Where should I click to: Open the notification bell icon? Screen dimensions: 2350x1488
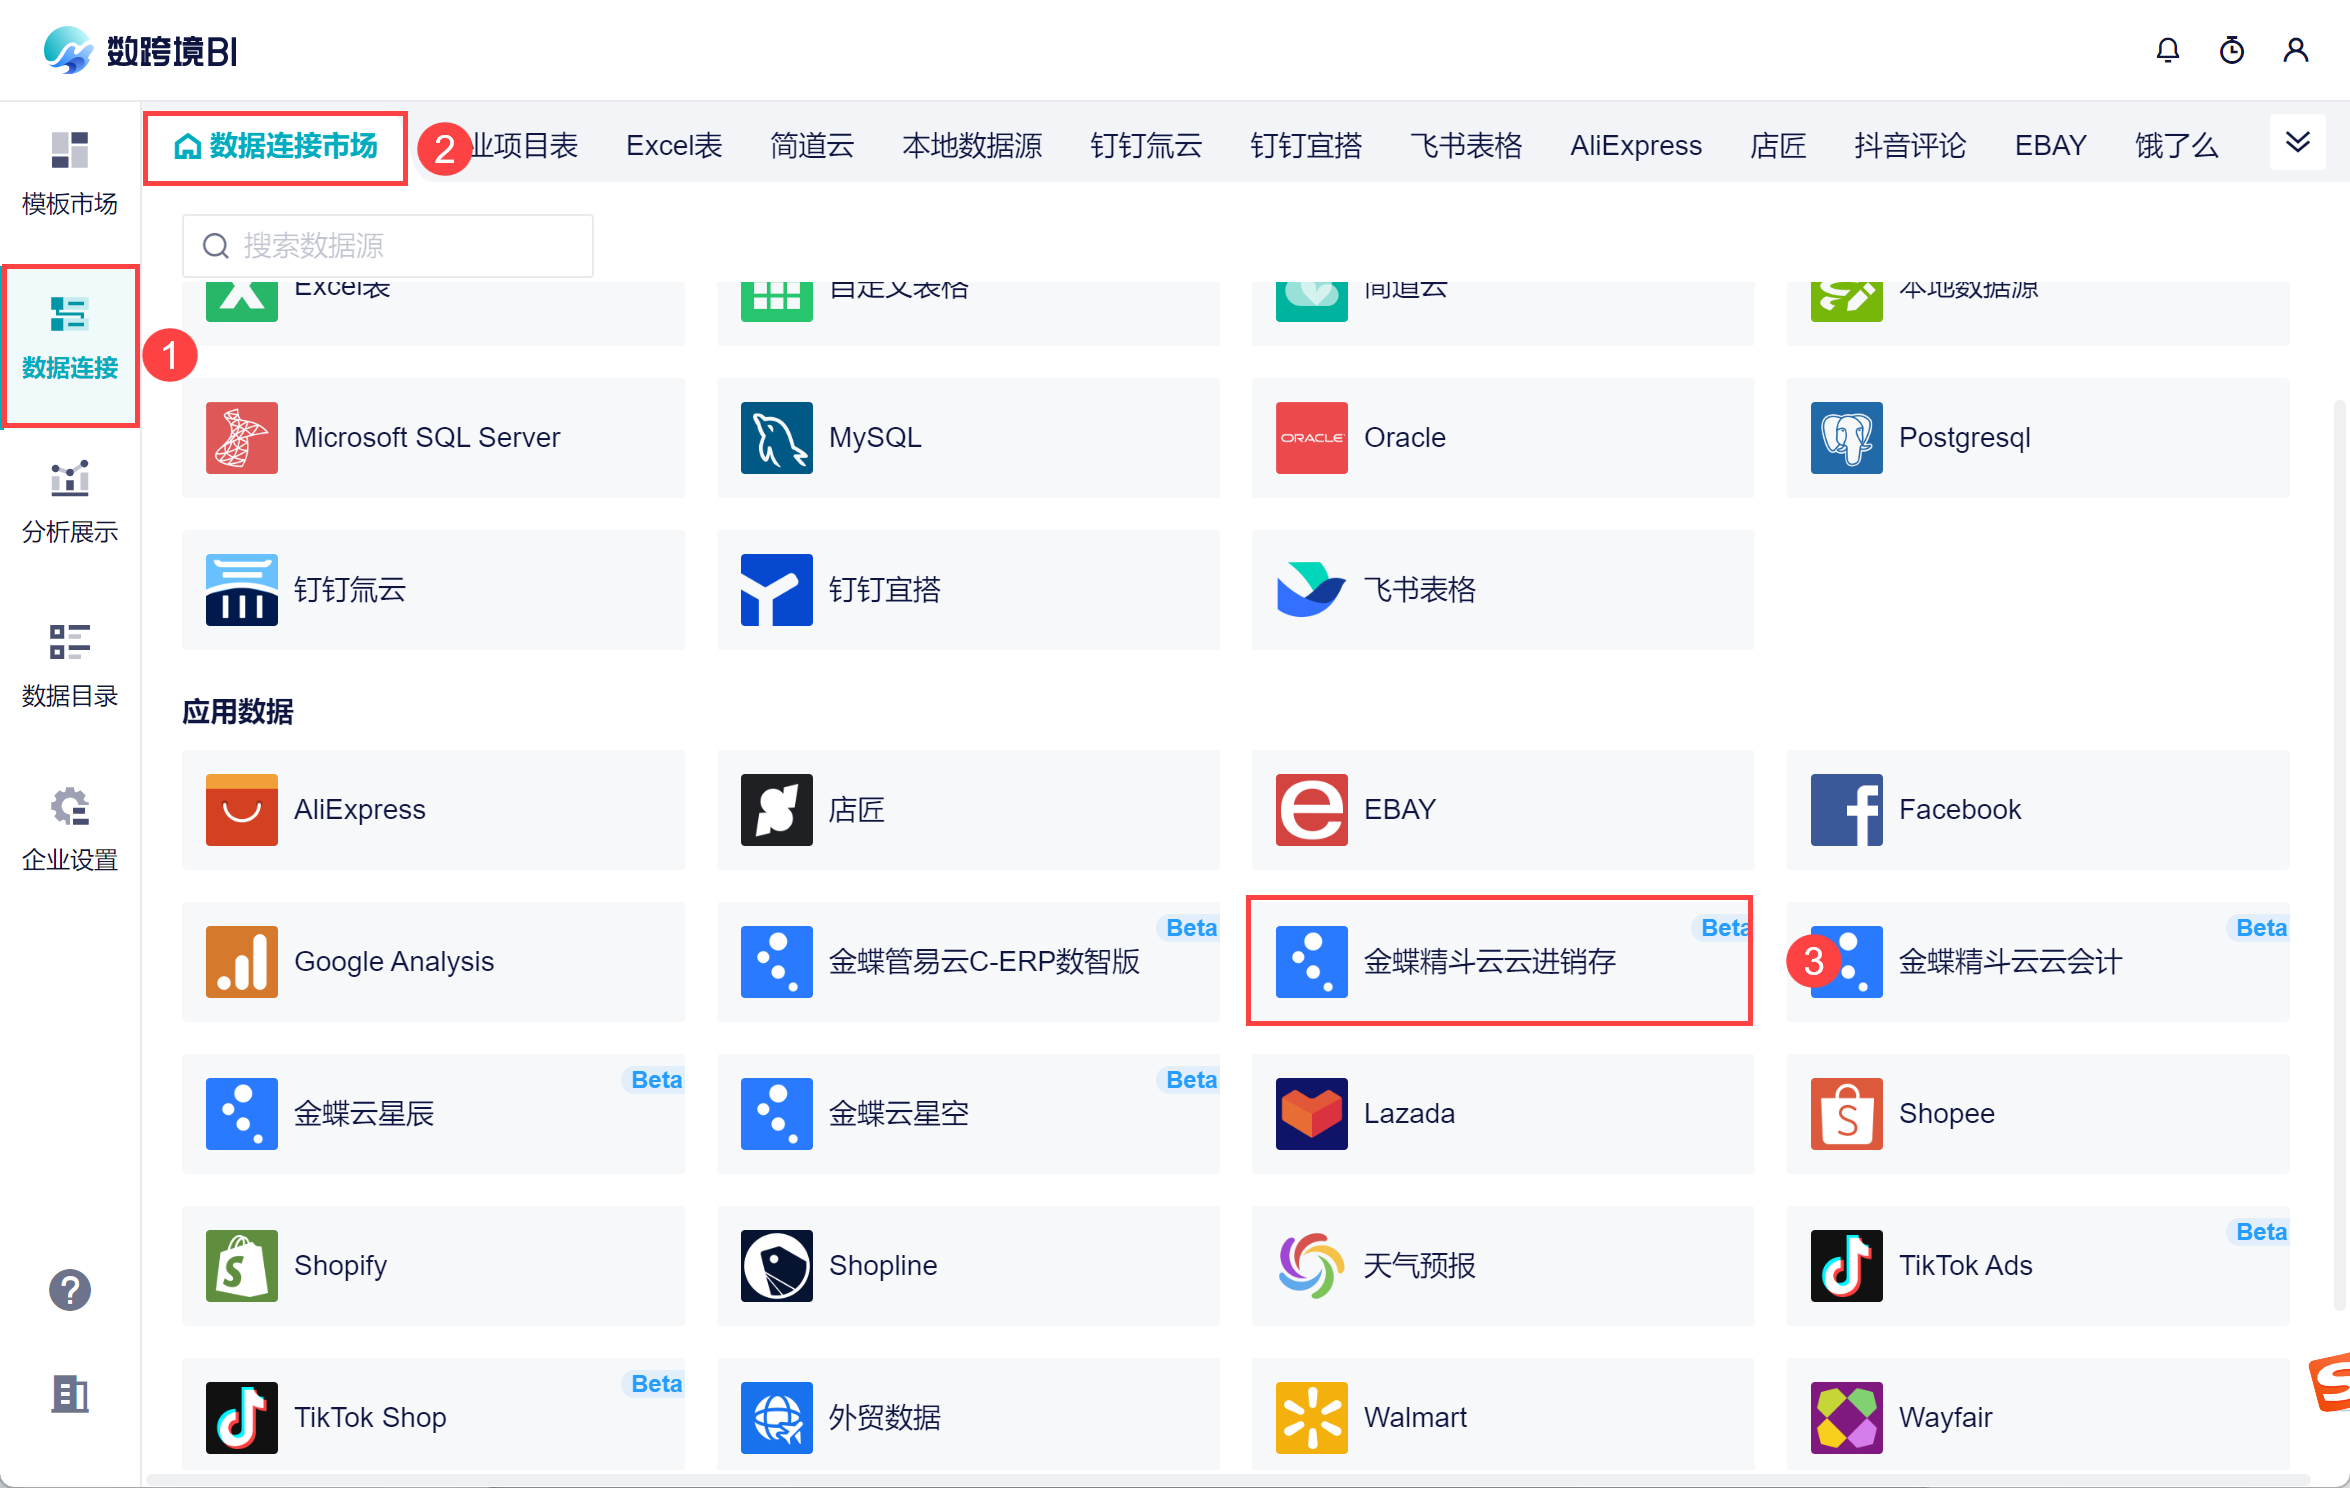coord(2167,50)
